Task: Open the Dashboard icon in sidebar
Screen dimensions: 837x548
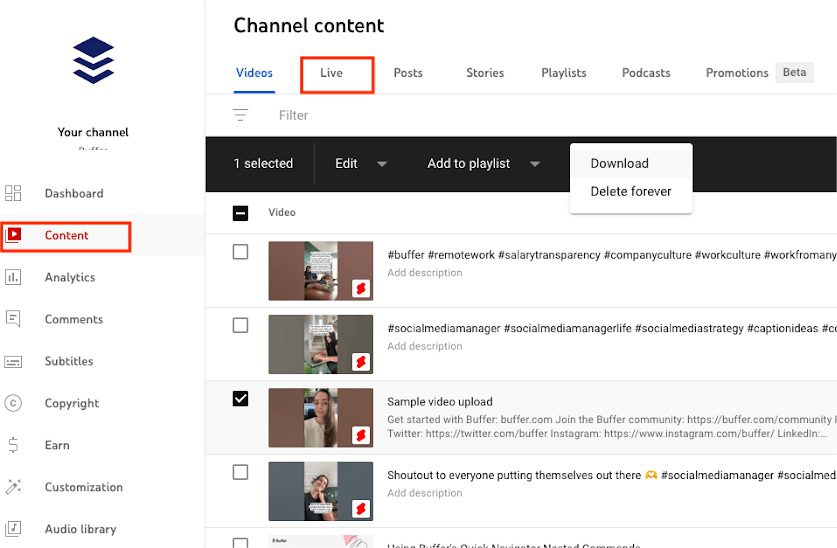Action: click(13, 193)
